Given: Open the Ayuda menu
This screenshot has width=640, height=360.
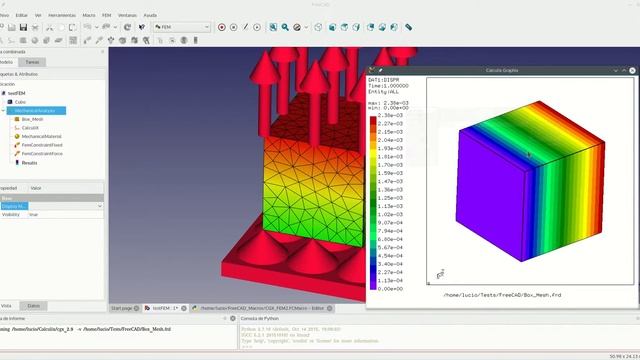Looking at the screenshot, I should coord(150,15).
